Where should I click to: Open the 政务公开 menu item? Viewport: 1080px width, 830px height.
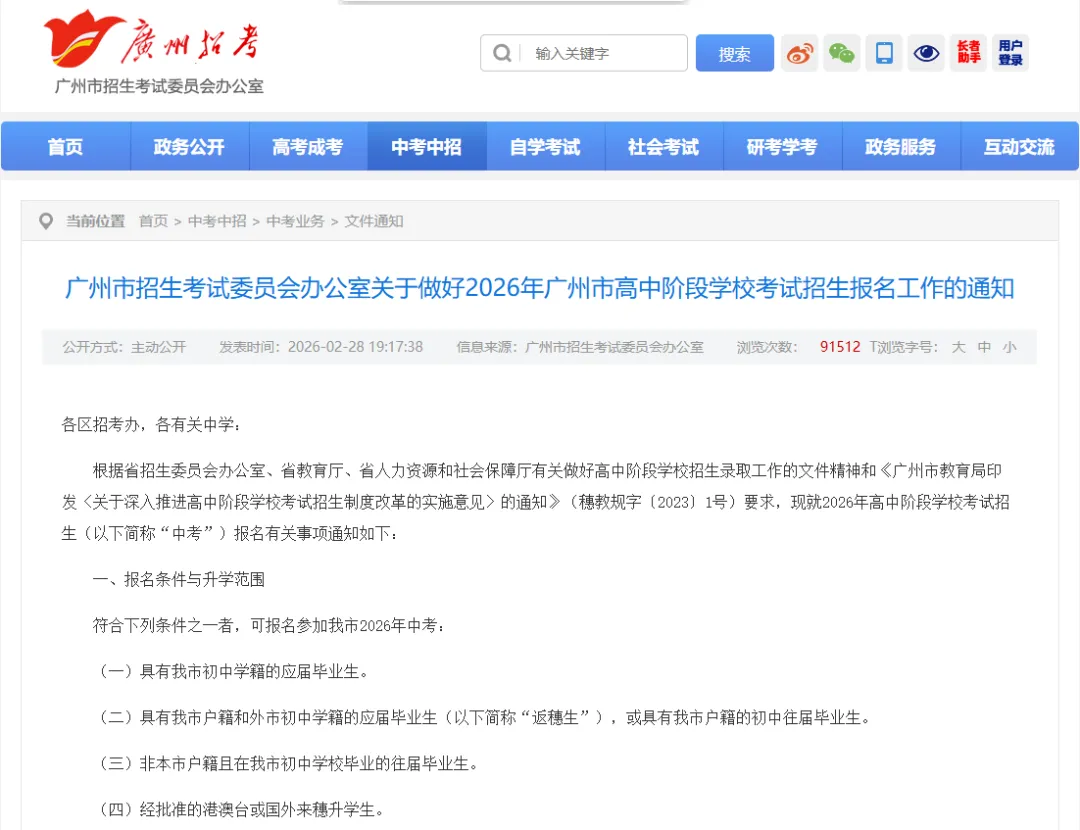pos(190,146)
